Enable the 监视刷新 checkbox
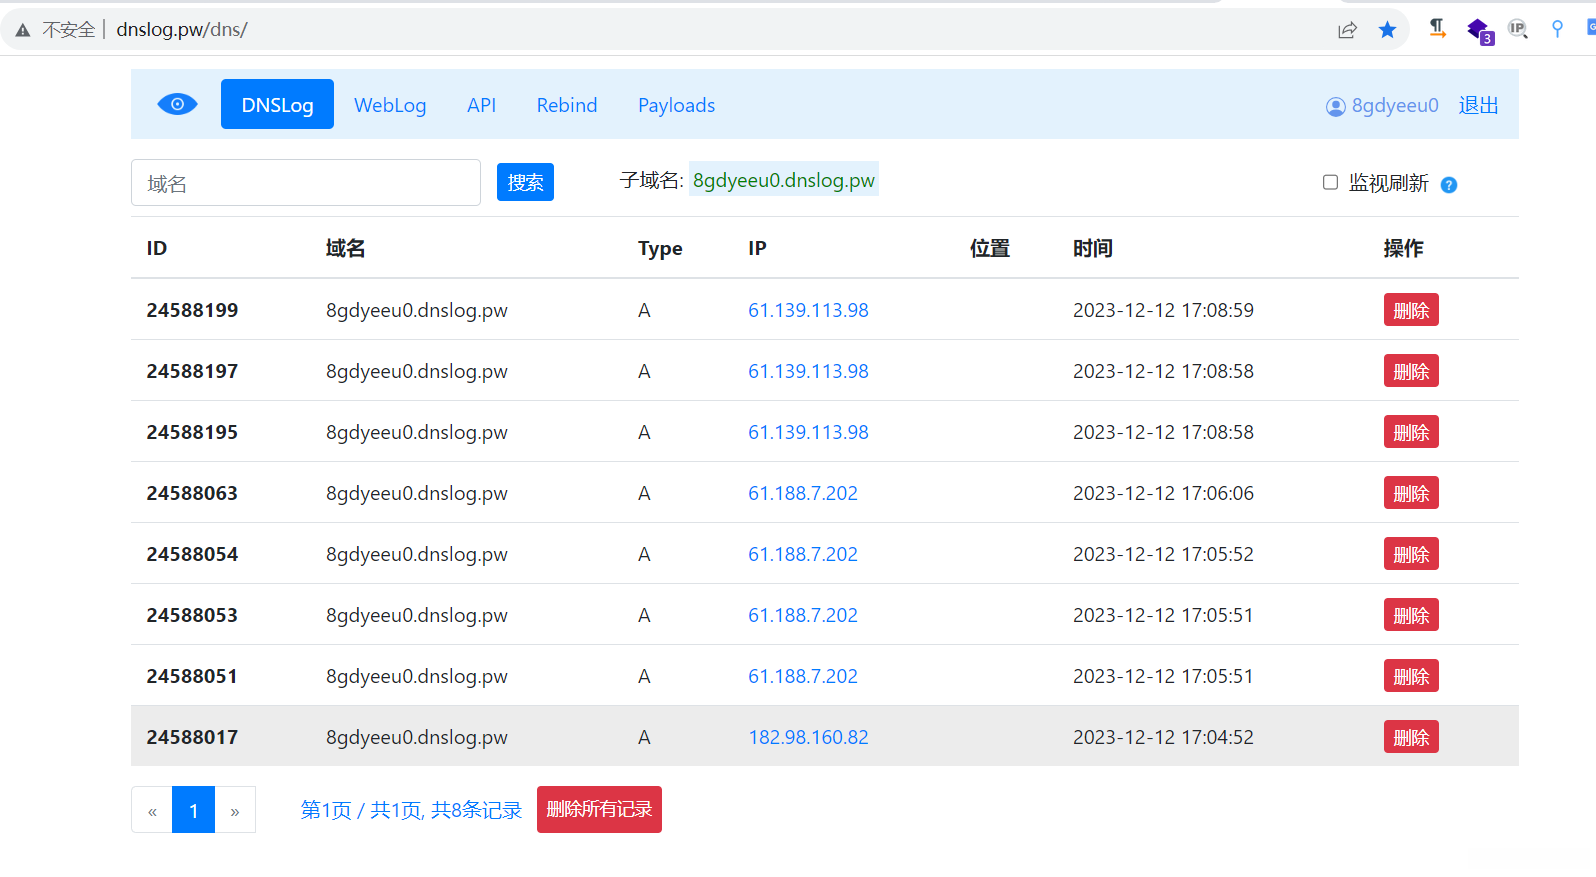 coord(1330,182)
